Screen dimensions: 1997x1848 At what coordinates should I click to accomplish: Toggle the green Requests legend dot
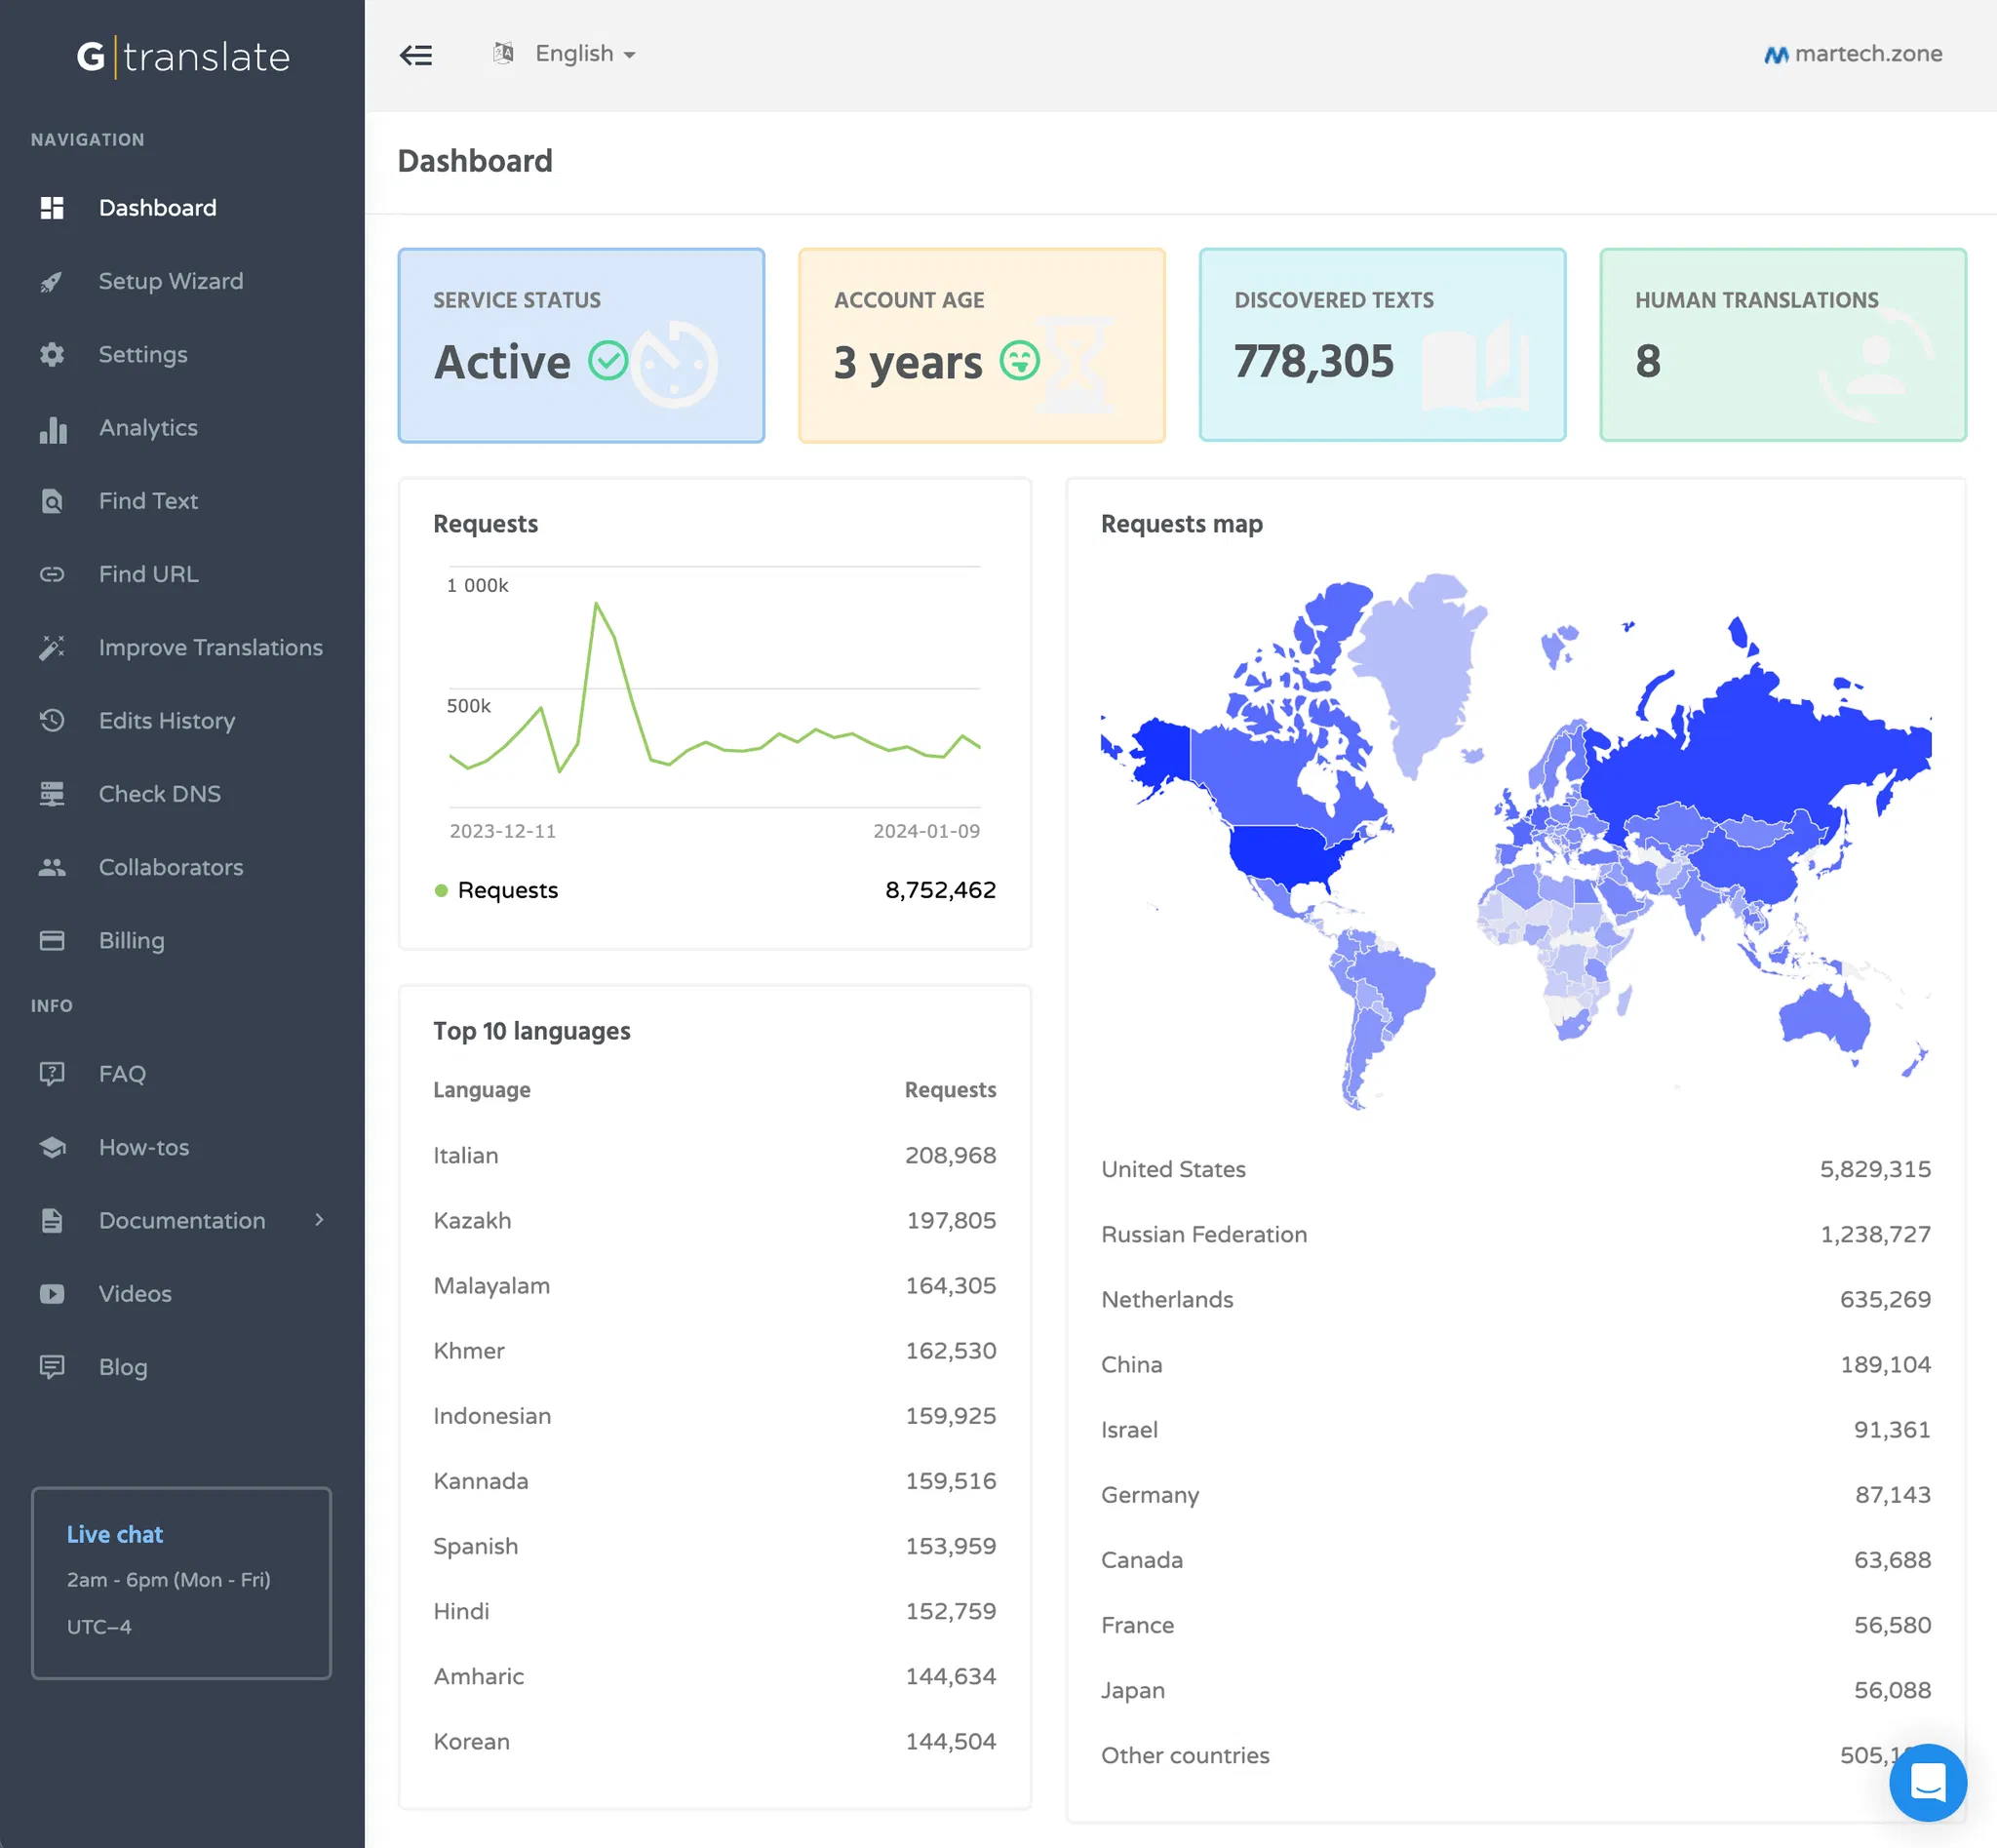click(x=441, y=890)
